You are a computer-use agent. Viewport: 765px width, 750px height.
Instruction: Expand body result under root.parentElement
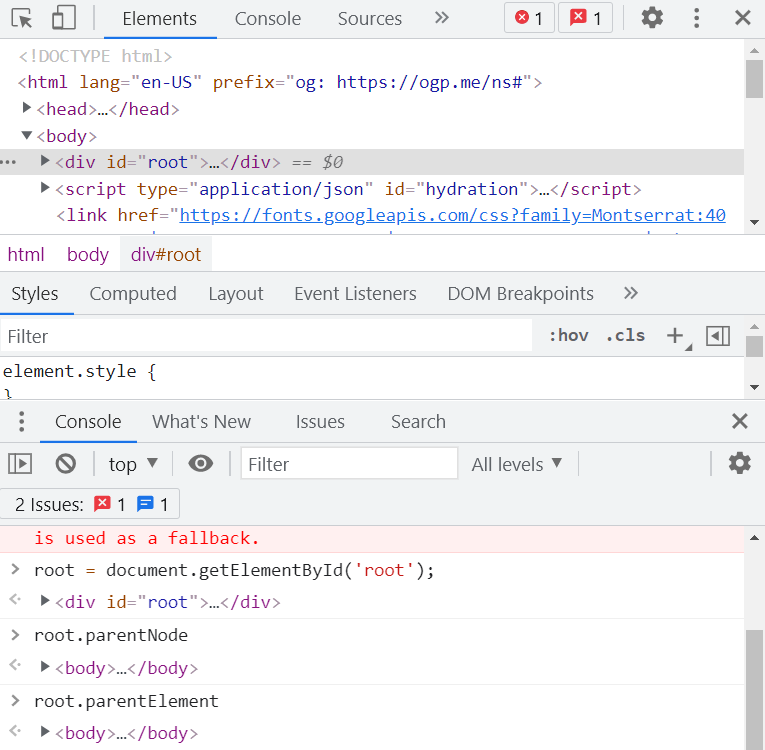[x=45, y=732]
